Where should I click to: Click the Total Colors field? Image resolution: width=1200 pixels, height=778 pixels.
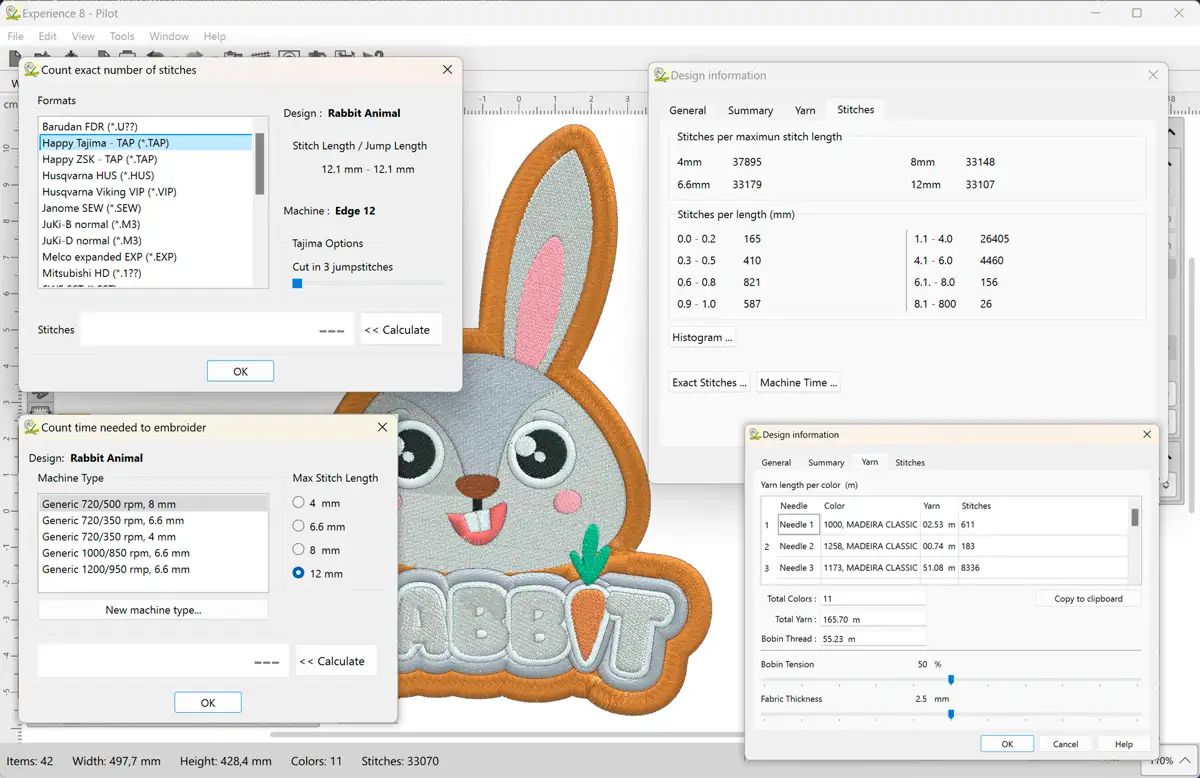[x=872, y=599]
